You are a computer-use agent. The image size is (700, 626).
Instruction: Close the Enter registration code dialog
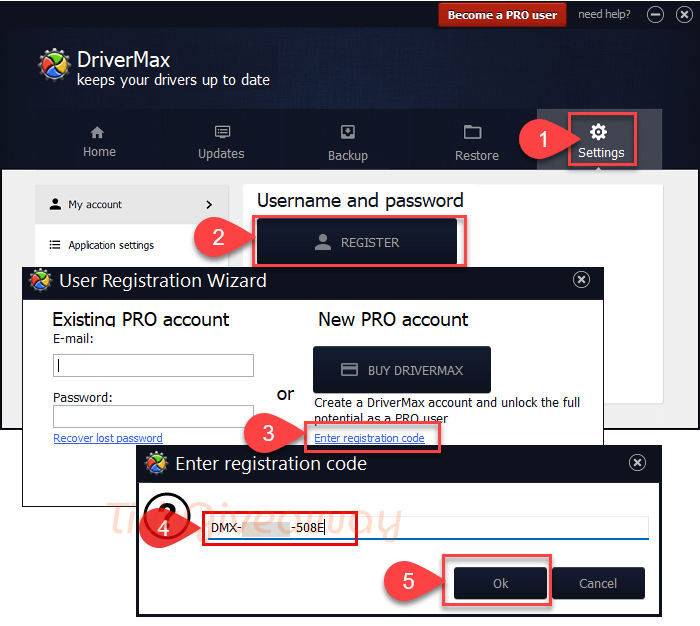point(637,463)
